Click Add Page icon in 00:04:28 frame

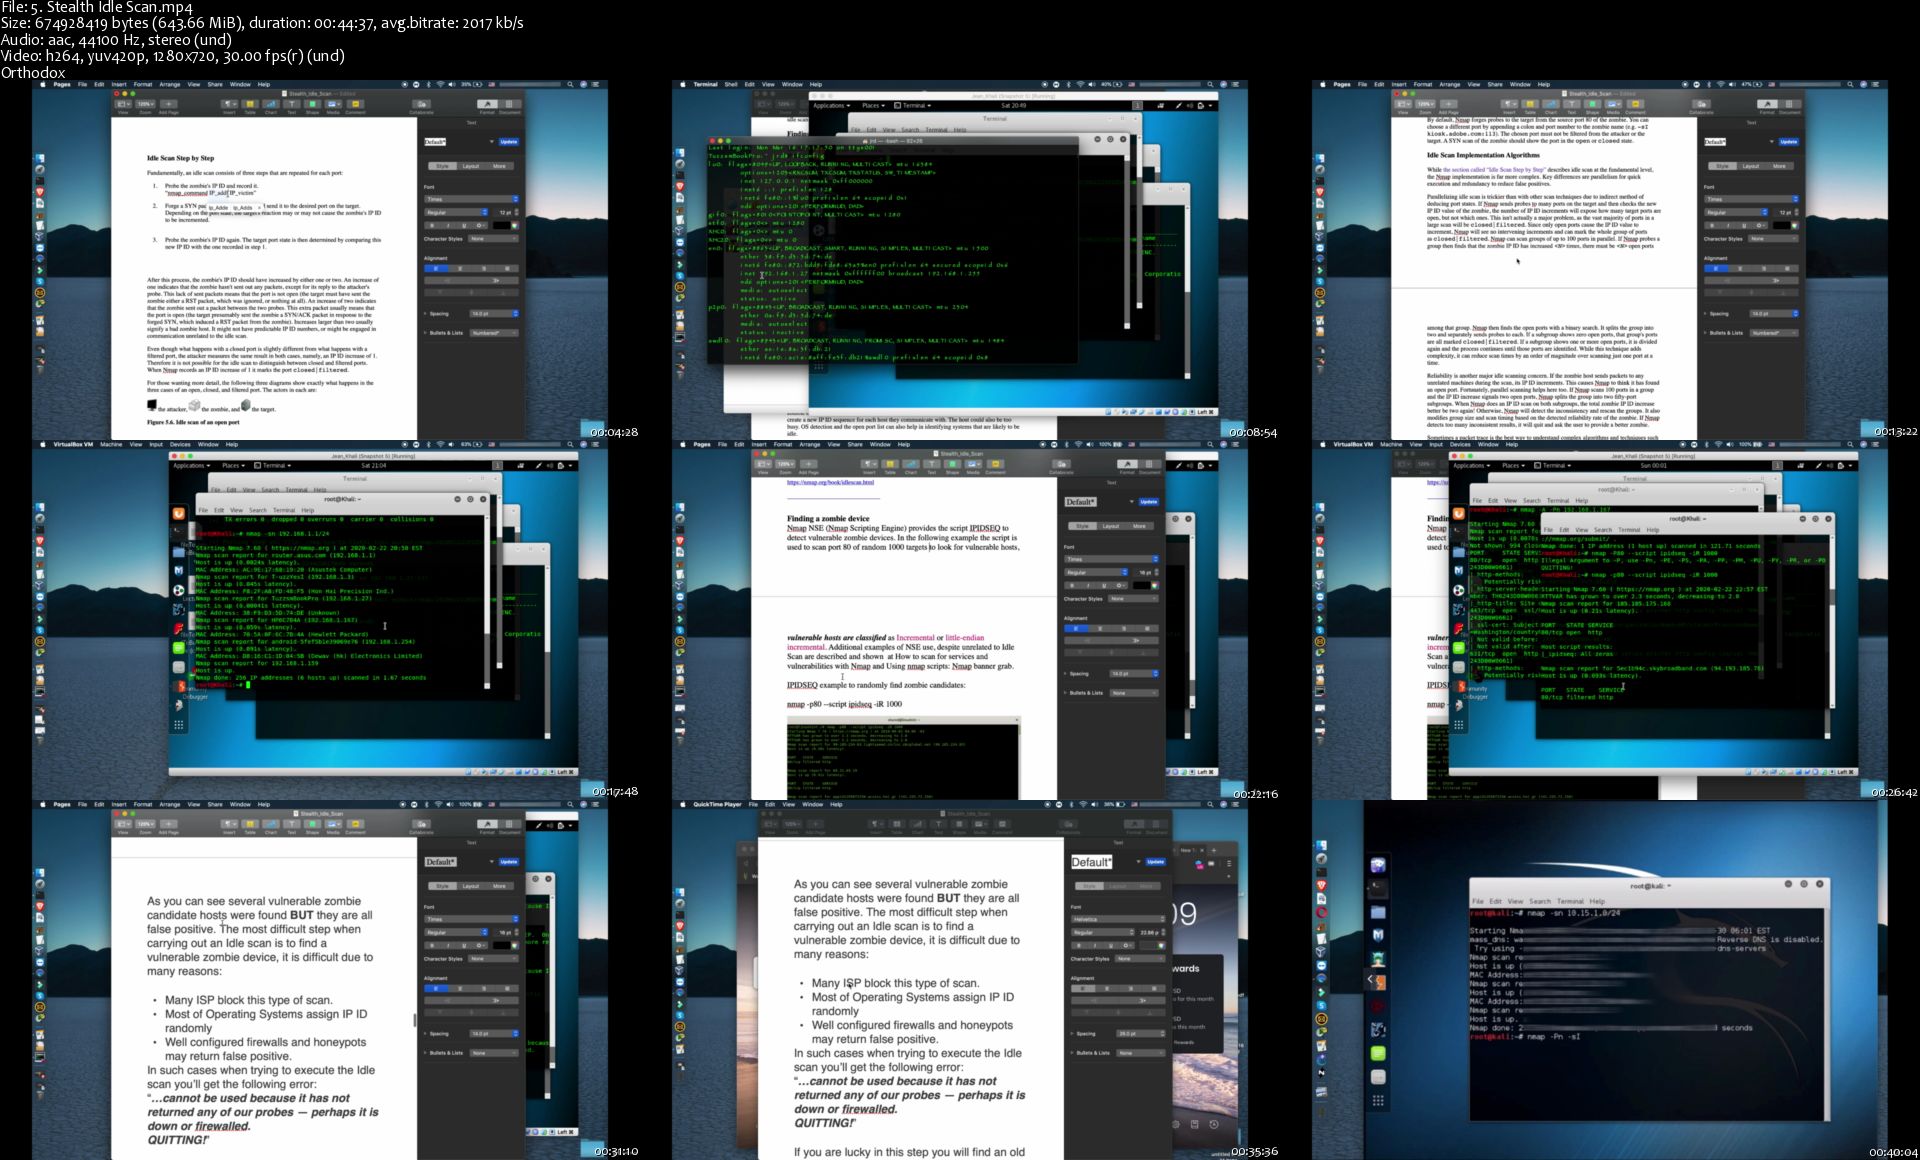pyautogui.click(x=168, y=104)
